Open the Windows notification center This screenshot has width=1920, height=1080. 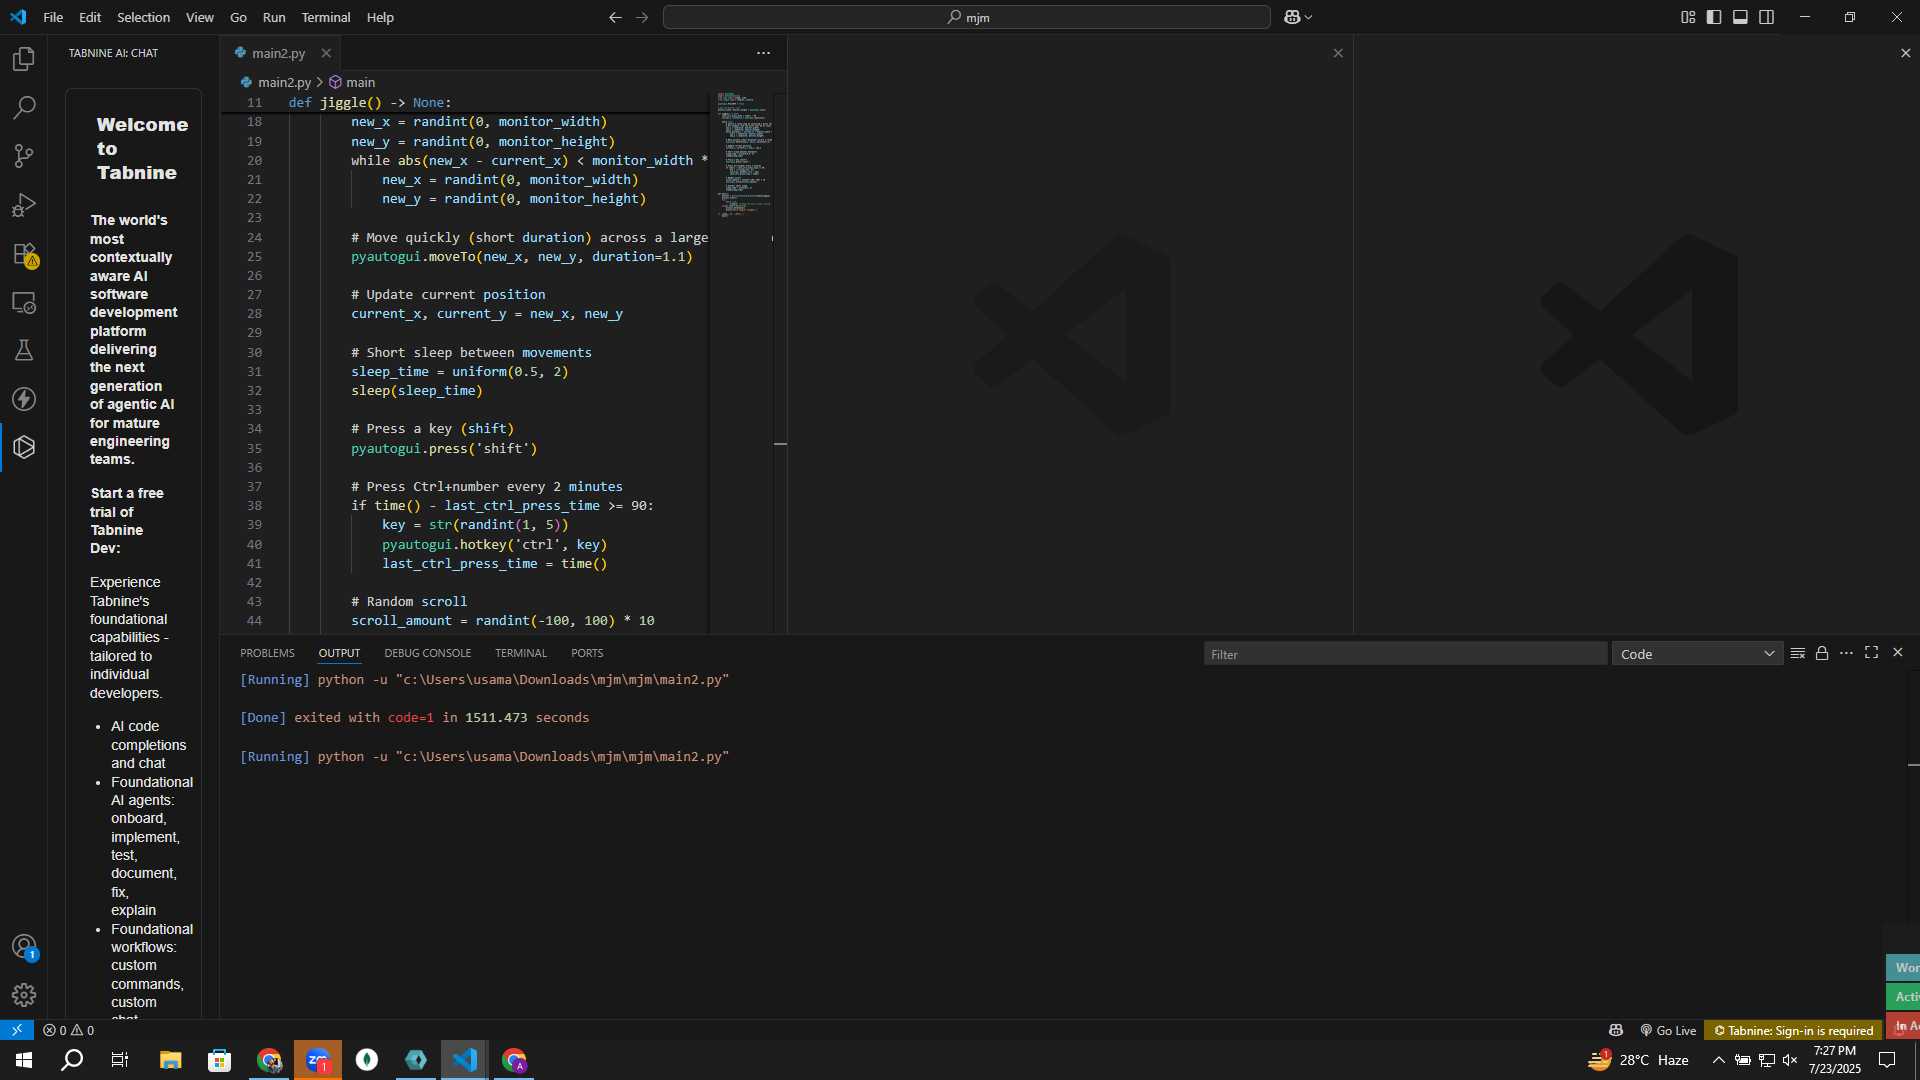click(x=1887, y=1060)
